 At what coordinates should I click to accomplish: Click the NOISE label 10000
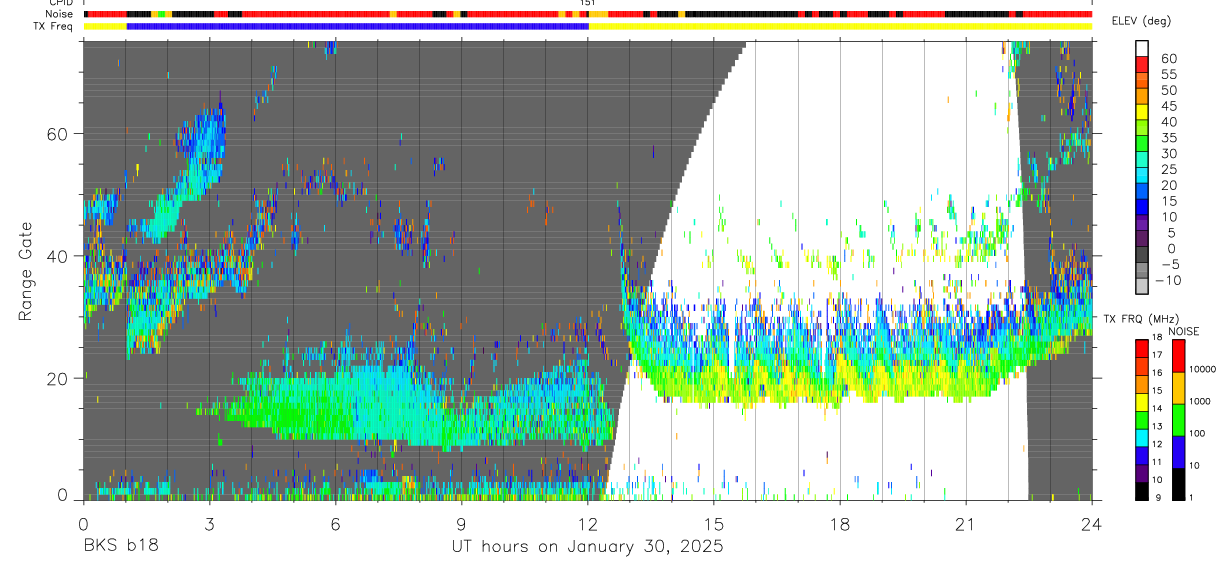point(1204,369)
